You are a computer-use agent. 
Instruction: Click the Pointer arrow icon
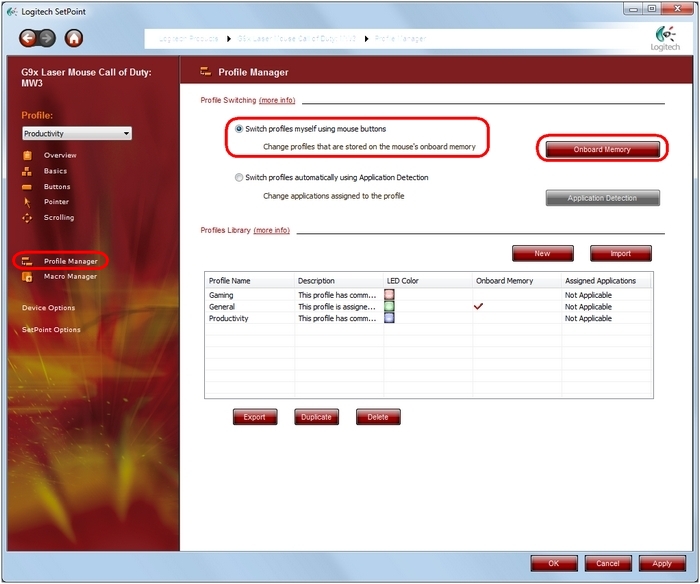pos(27,202)
